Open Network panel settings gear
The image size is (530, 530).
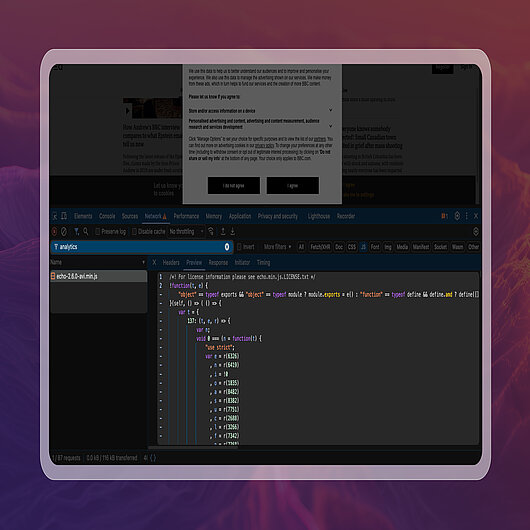pyautogui.click(x=476, y=232)
